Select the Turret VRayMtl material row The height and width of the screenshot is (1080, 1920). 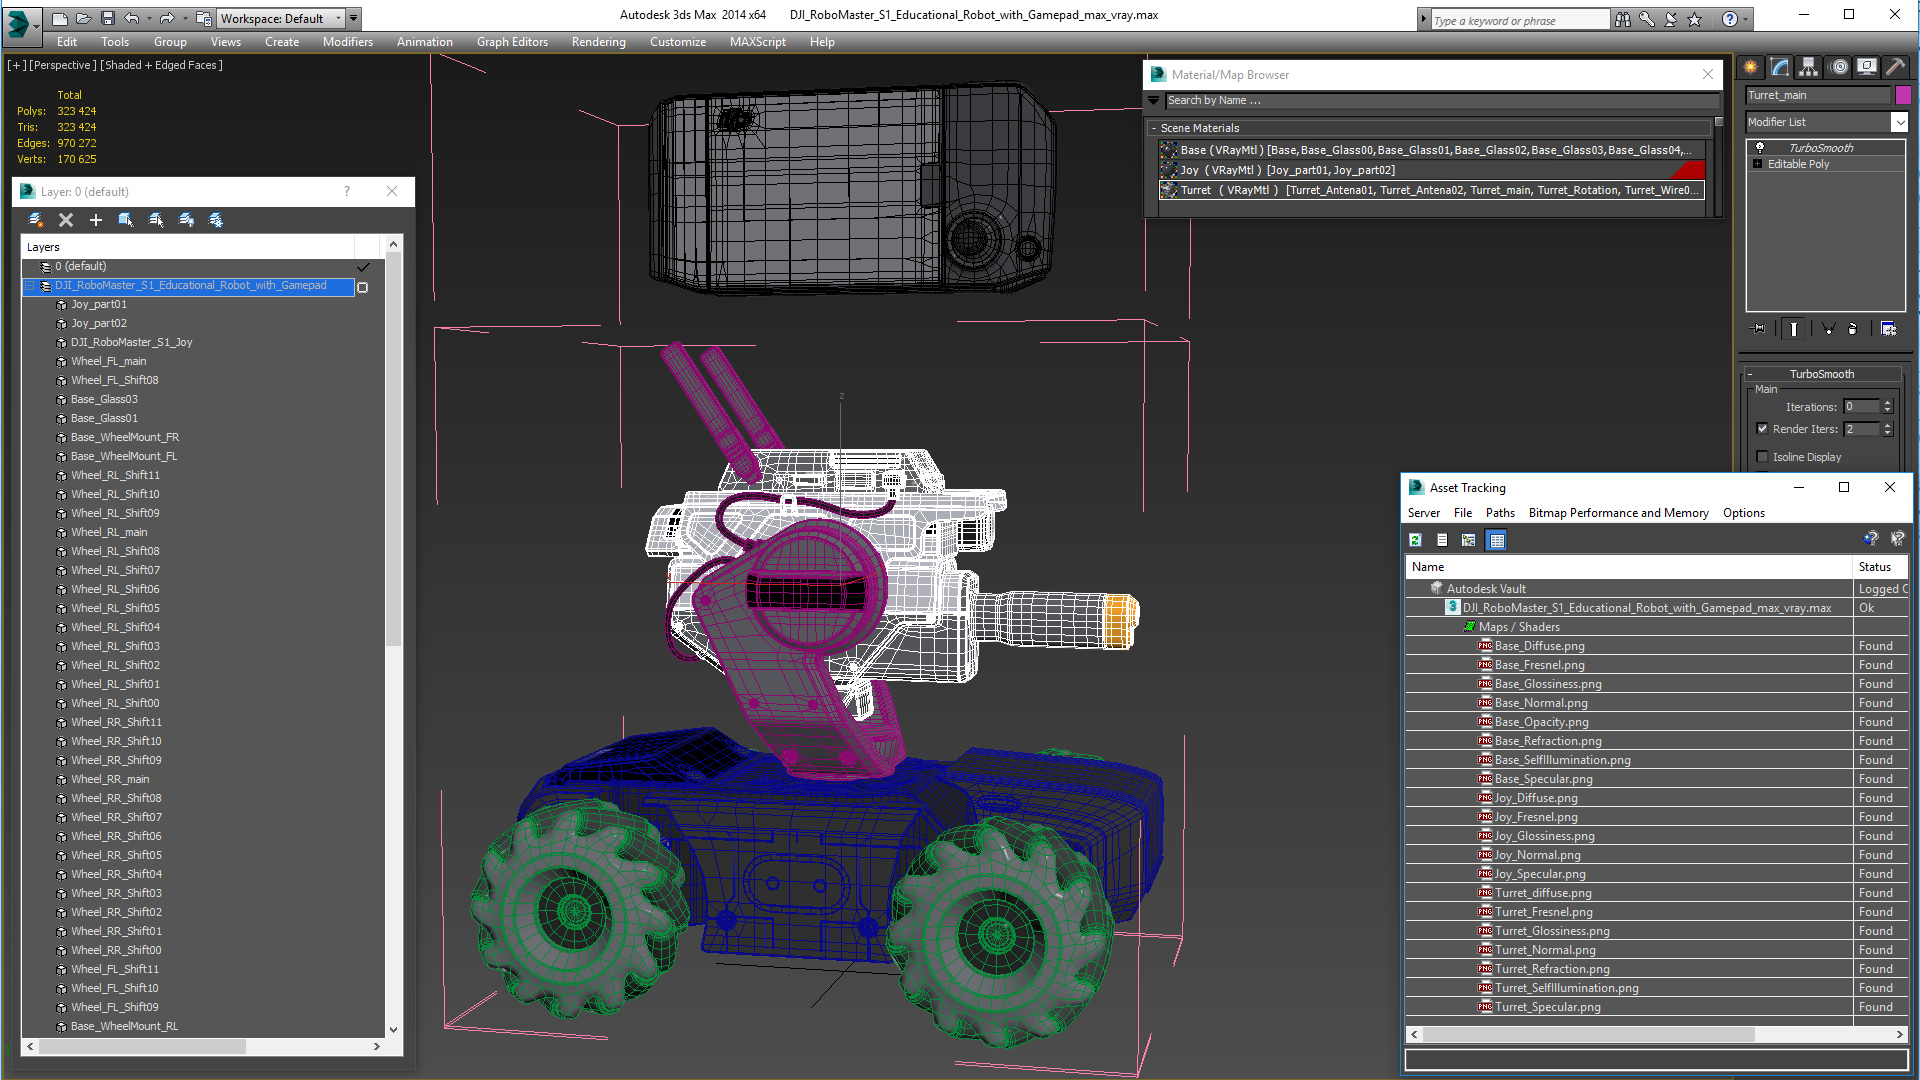1431,190
